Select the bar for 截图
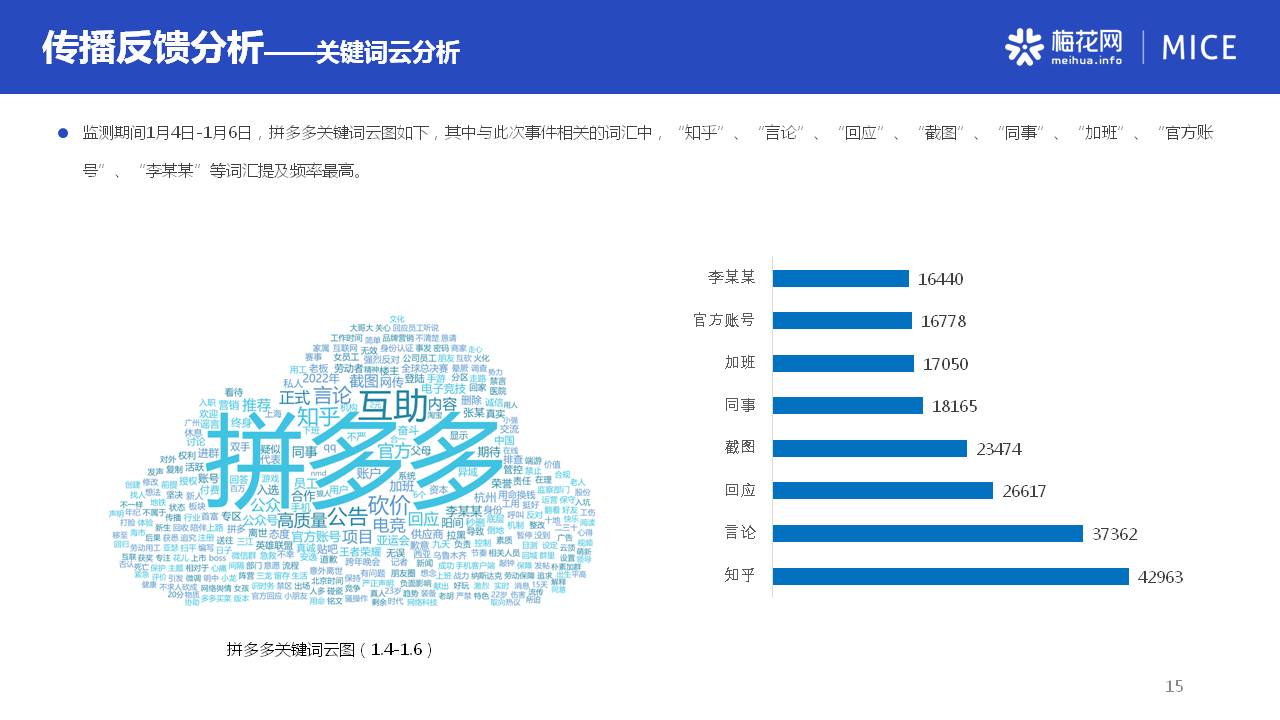The height and width of the screenshot is (720, 1280). click(x=869, y=448)
